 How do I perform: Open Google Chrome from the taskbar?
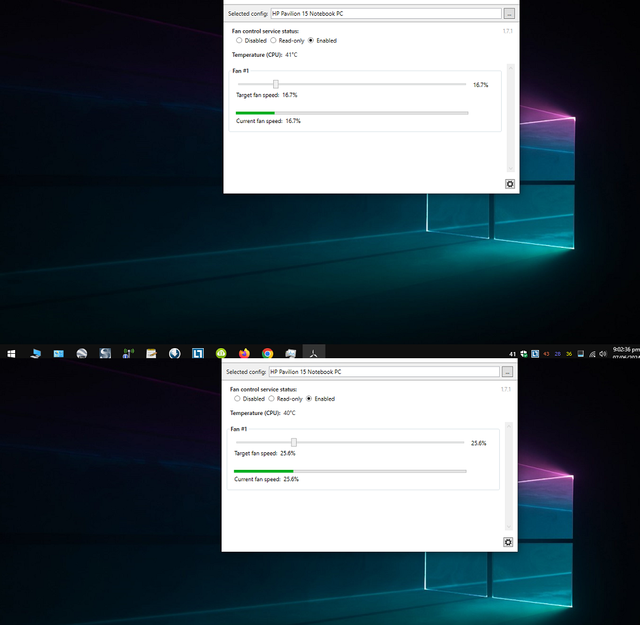pyautogui.click(x=267, y=353)
